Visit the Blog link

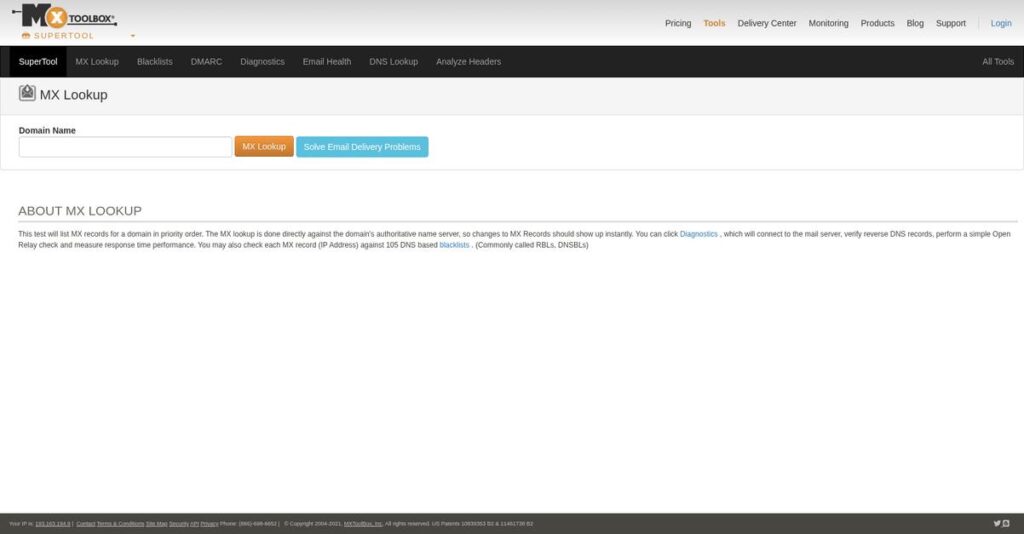[915, 23]
